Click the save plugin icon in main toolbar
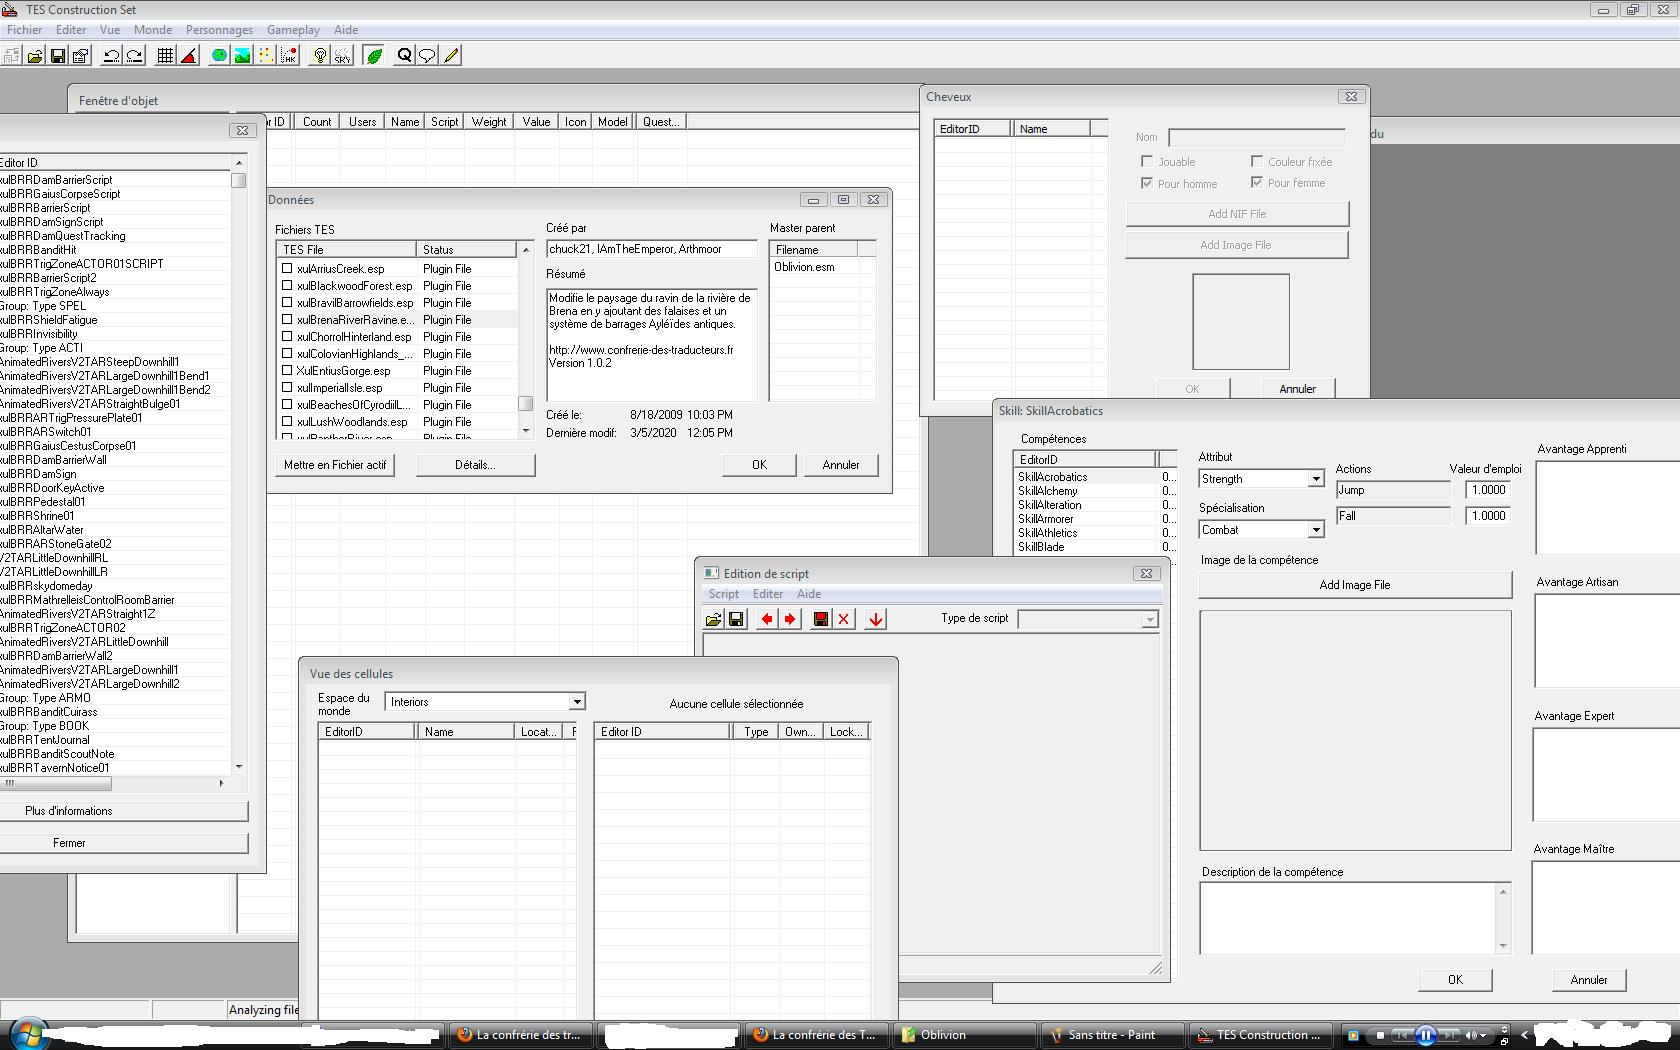This screenshot has height=1050, width=1680. pos(58,56)
